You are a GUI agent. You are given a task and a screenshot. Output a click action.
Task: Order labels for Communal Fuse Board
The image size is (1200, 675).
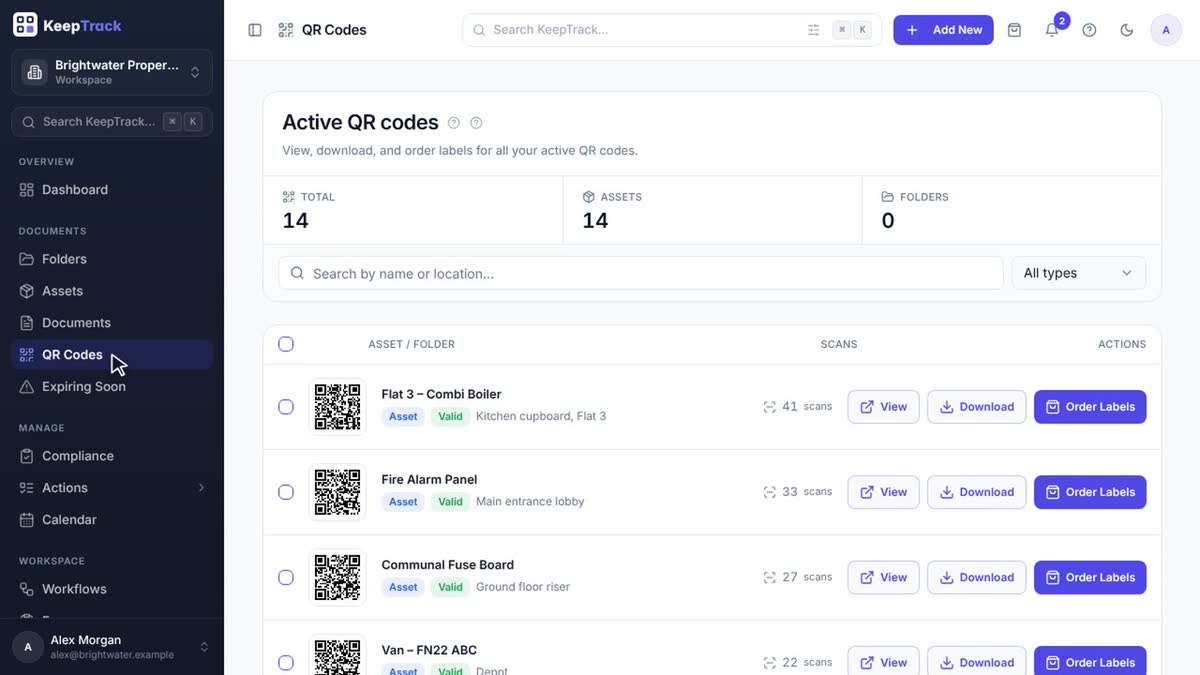point(1090,577)
